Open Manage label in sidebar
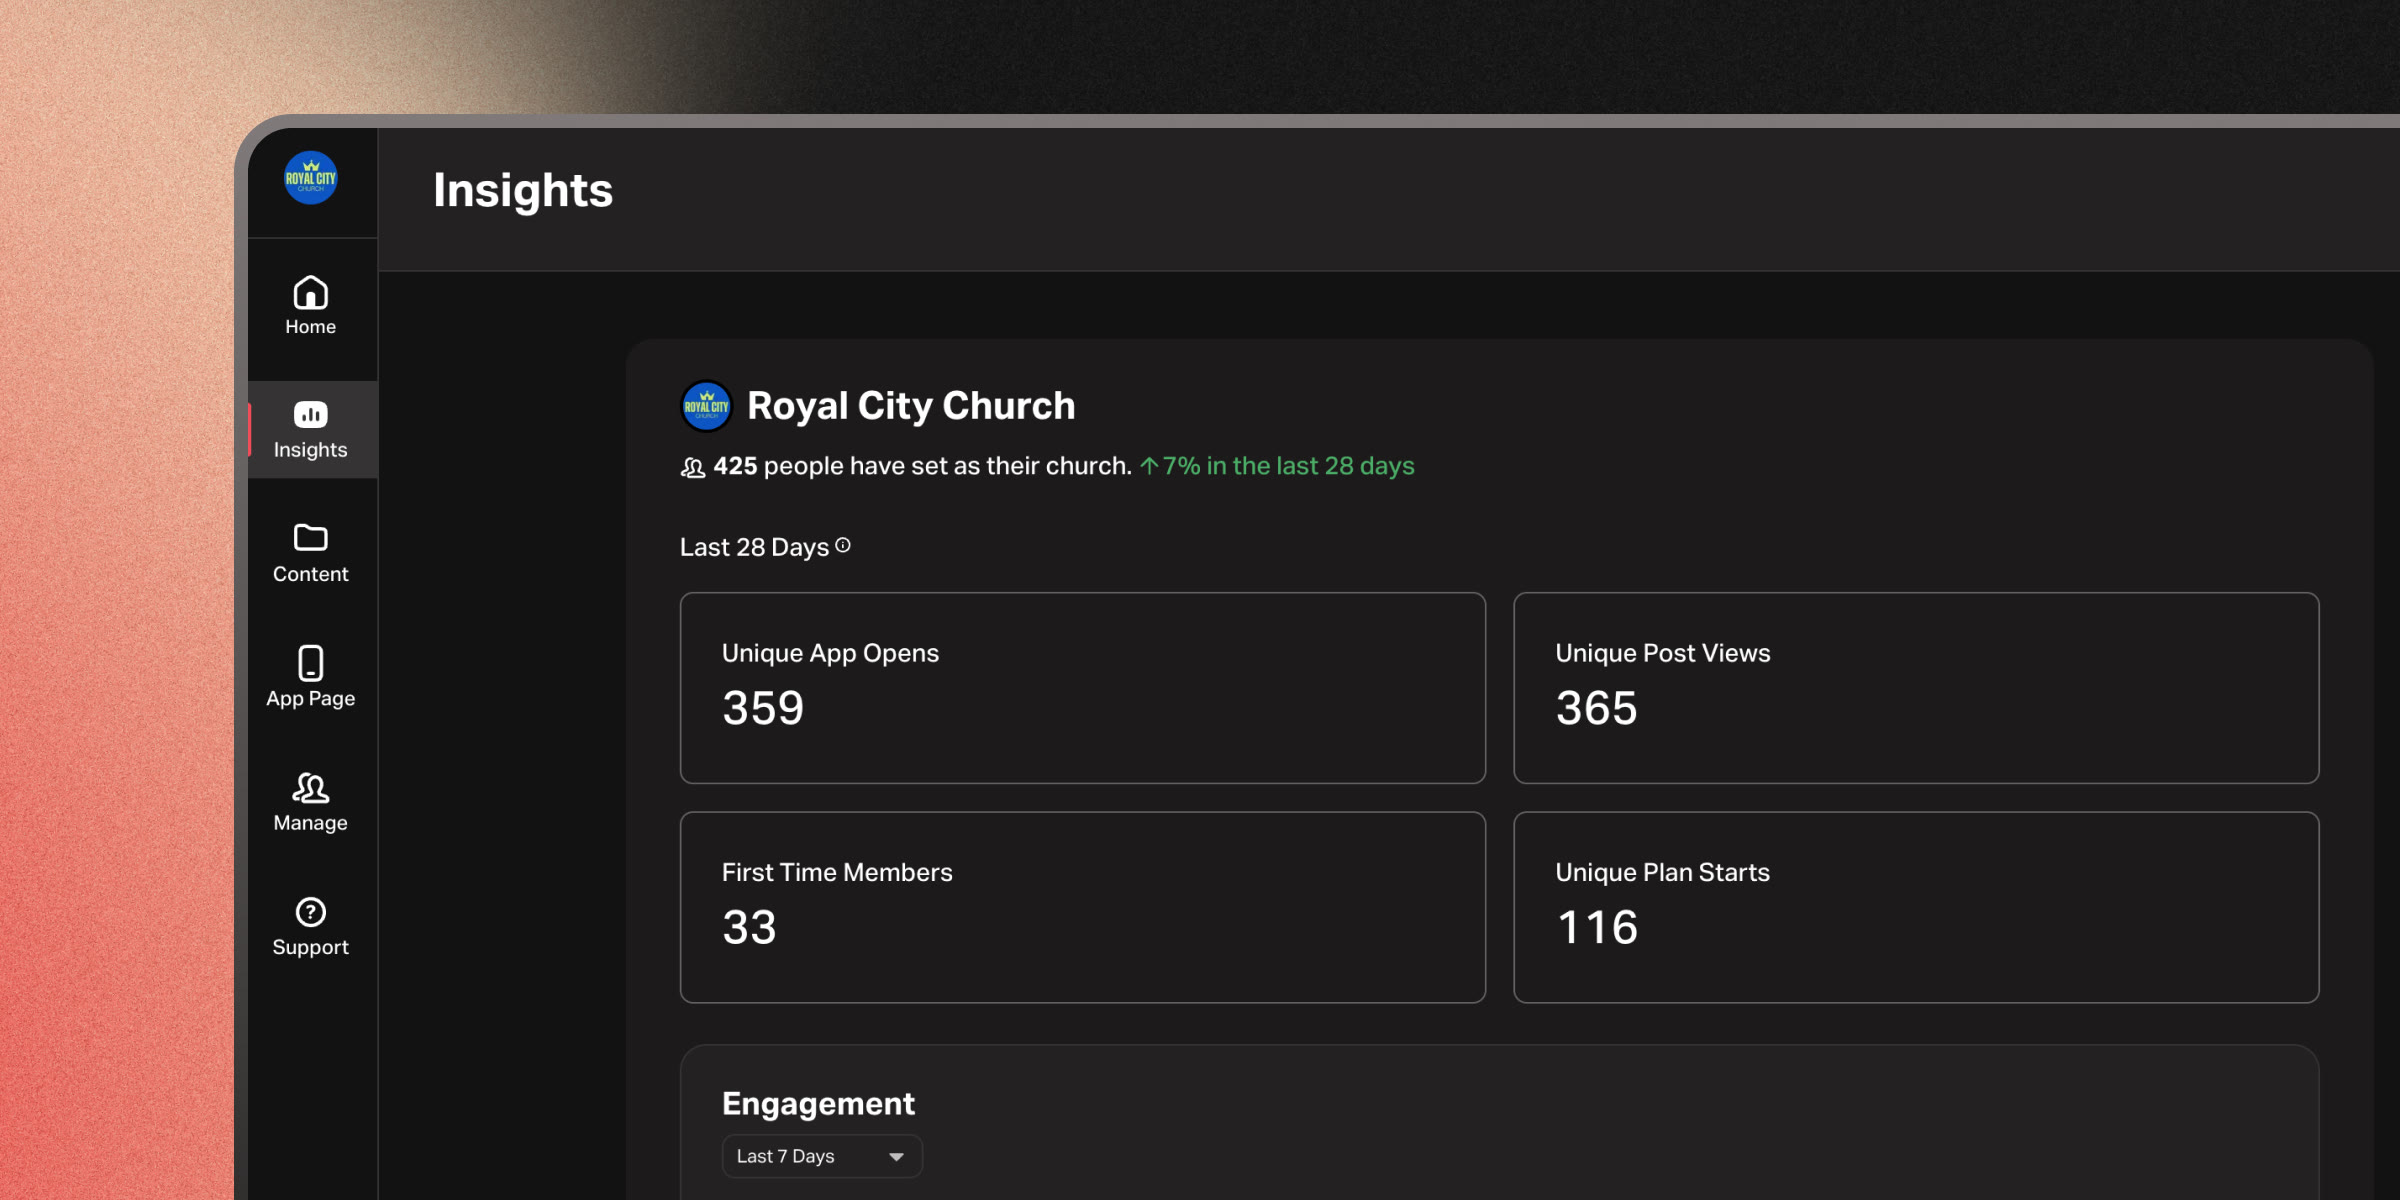This screenshot has height=1200, width=2400. (x=311, y=823)
